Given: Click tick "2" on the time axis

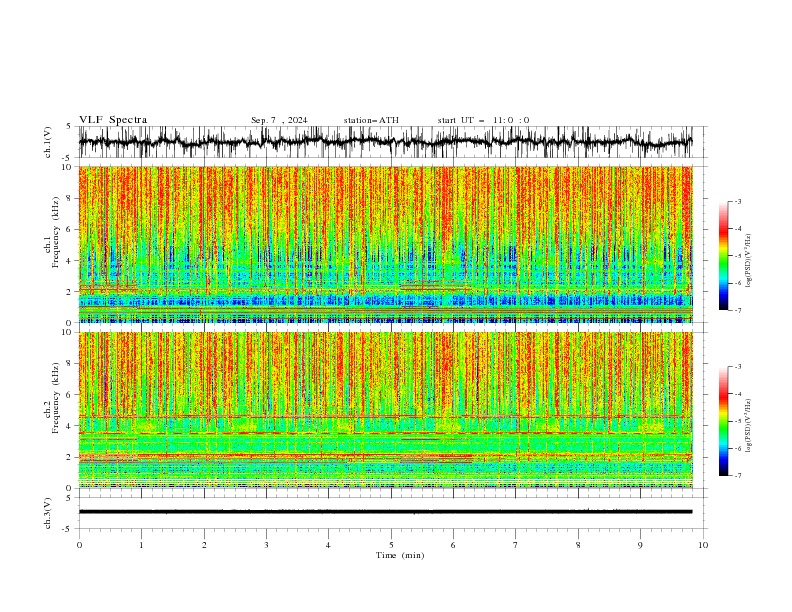Looking at the screenshot, I should point(204,545).
